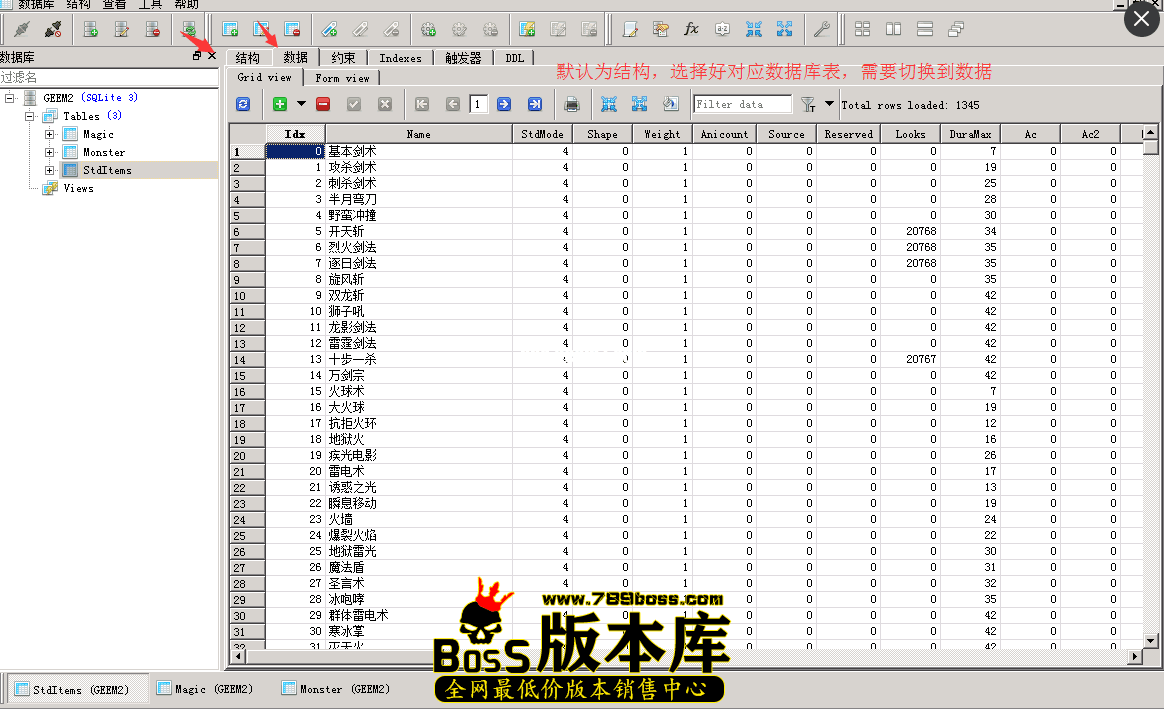Jump to the last data page

click(535, 104)
